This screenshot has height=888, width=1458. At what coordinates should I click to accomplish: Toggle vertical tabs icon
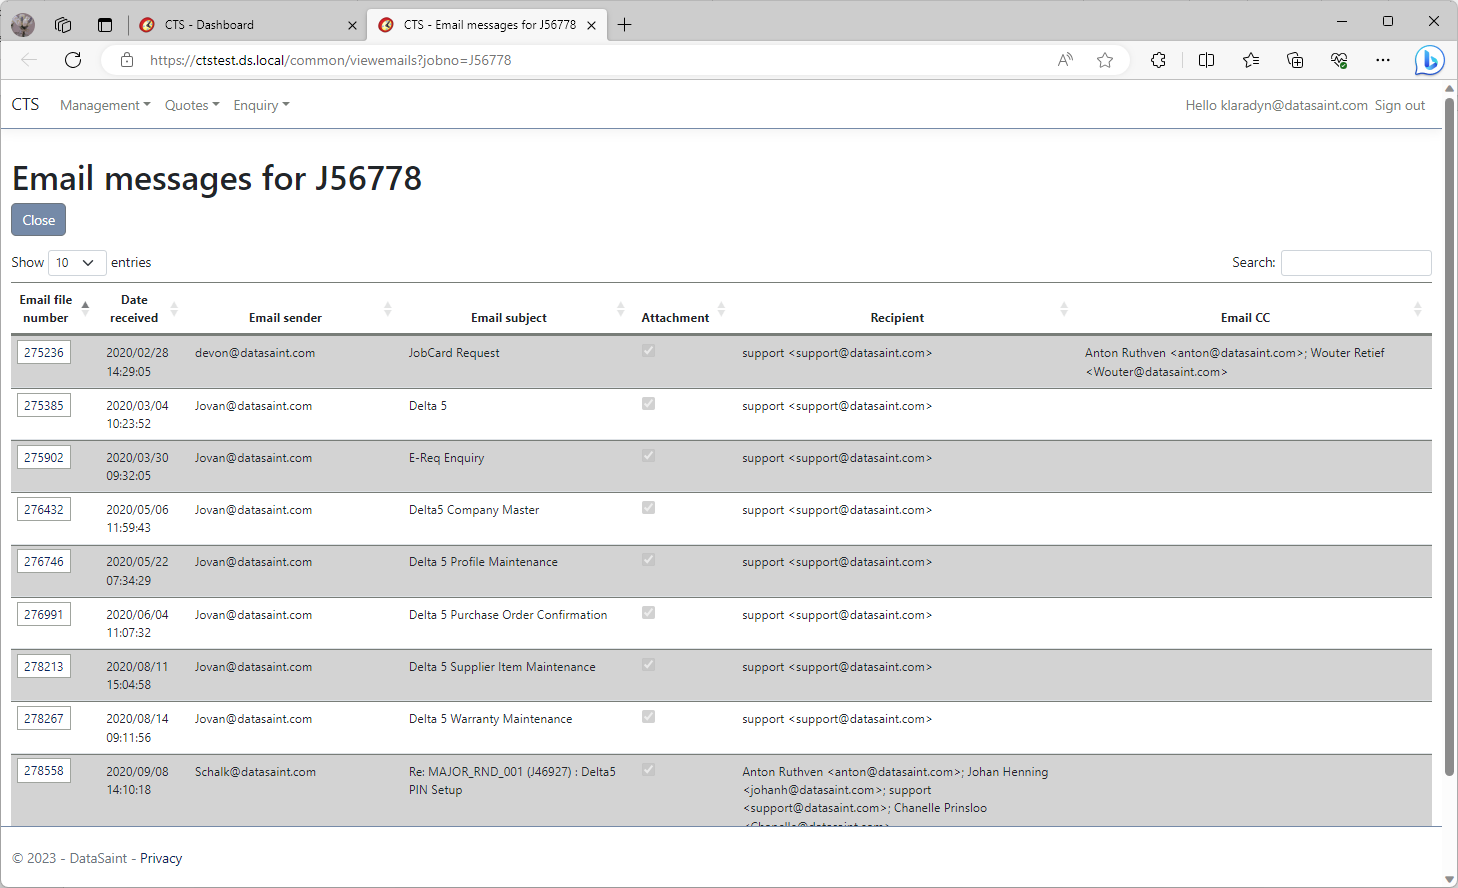tap(105, 25)
